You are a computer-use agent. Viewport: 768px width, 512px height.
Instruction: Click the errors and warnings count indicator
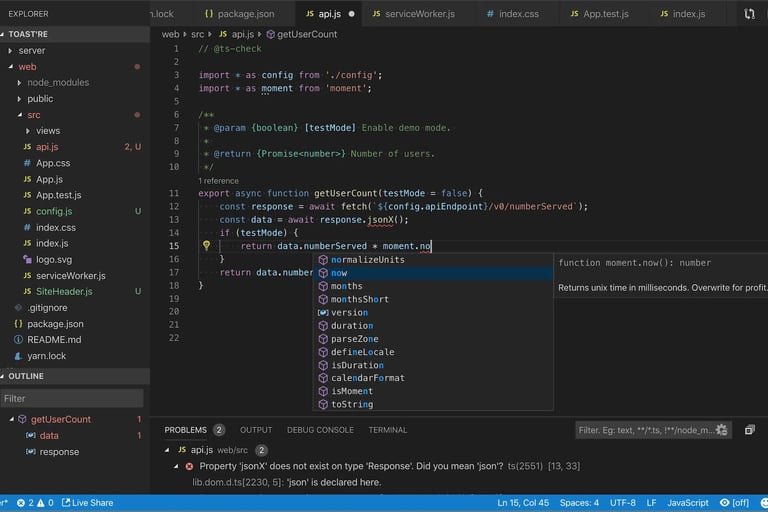(34, 502)
